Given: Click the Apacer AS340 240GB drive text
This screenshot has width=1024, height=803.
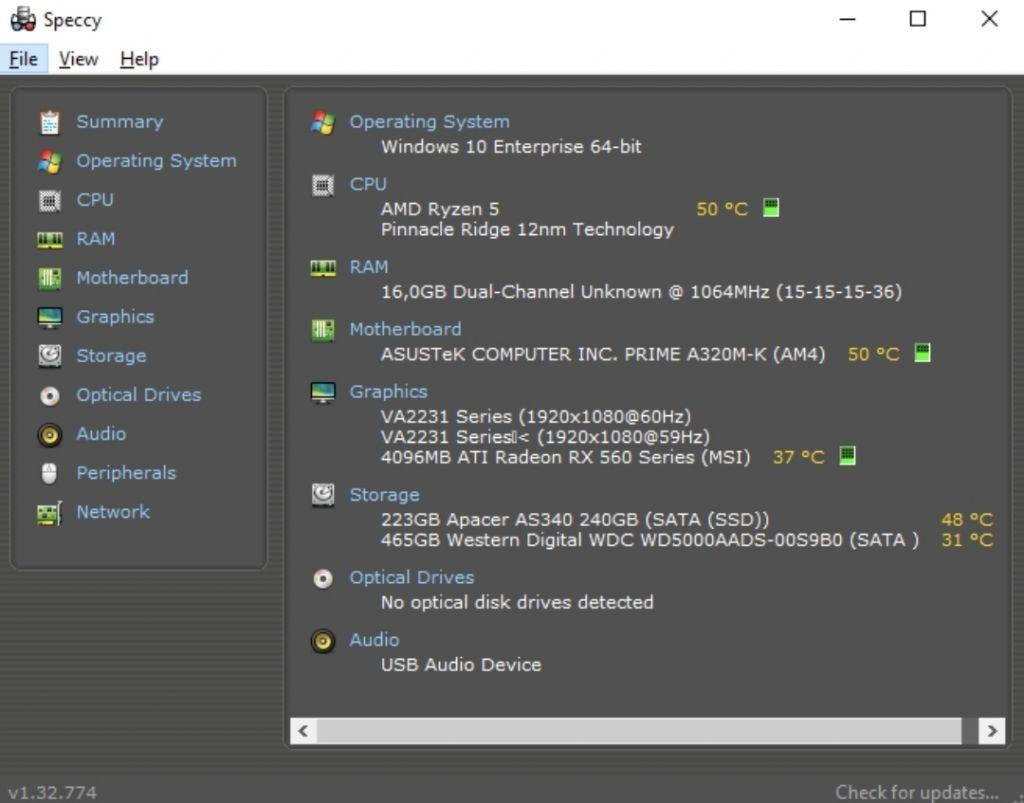Looking at the screenshot, I should click(x=575, y=520).
